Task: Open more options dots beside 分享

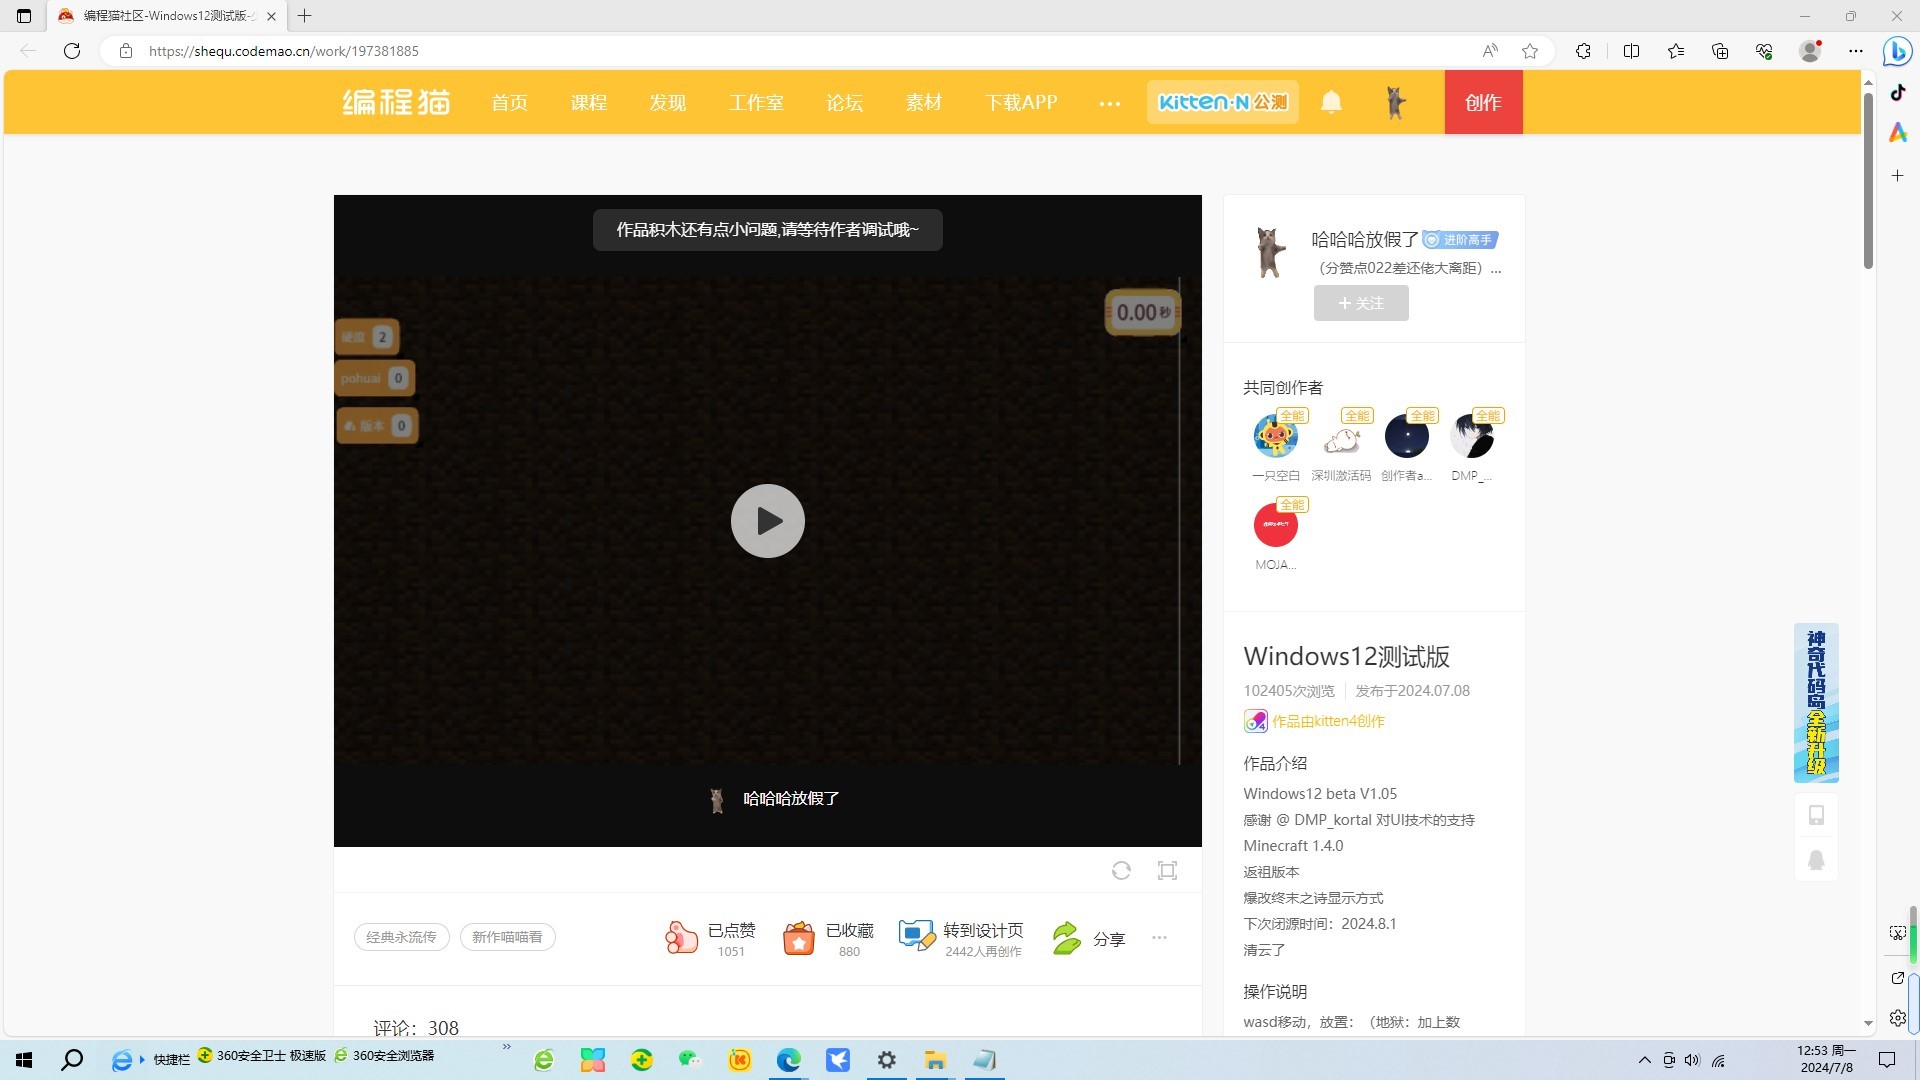Action: tap(1159, 937)
